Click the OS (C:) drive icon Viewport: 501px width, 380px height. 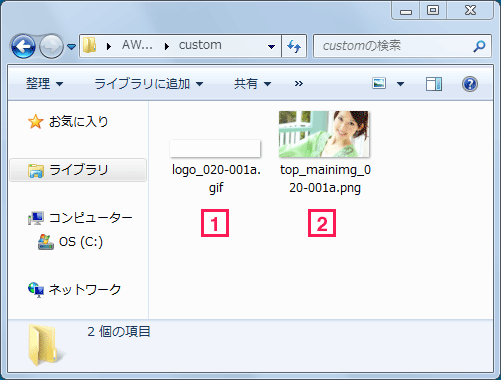pyautogui.click(x=46, y=242)
